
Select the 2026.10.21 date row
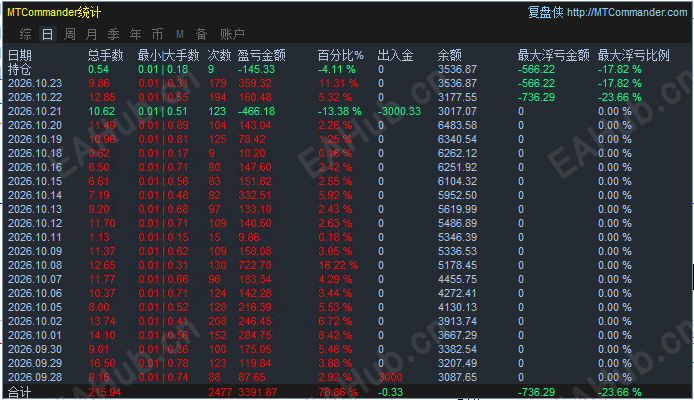click(x=35, y=112)
